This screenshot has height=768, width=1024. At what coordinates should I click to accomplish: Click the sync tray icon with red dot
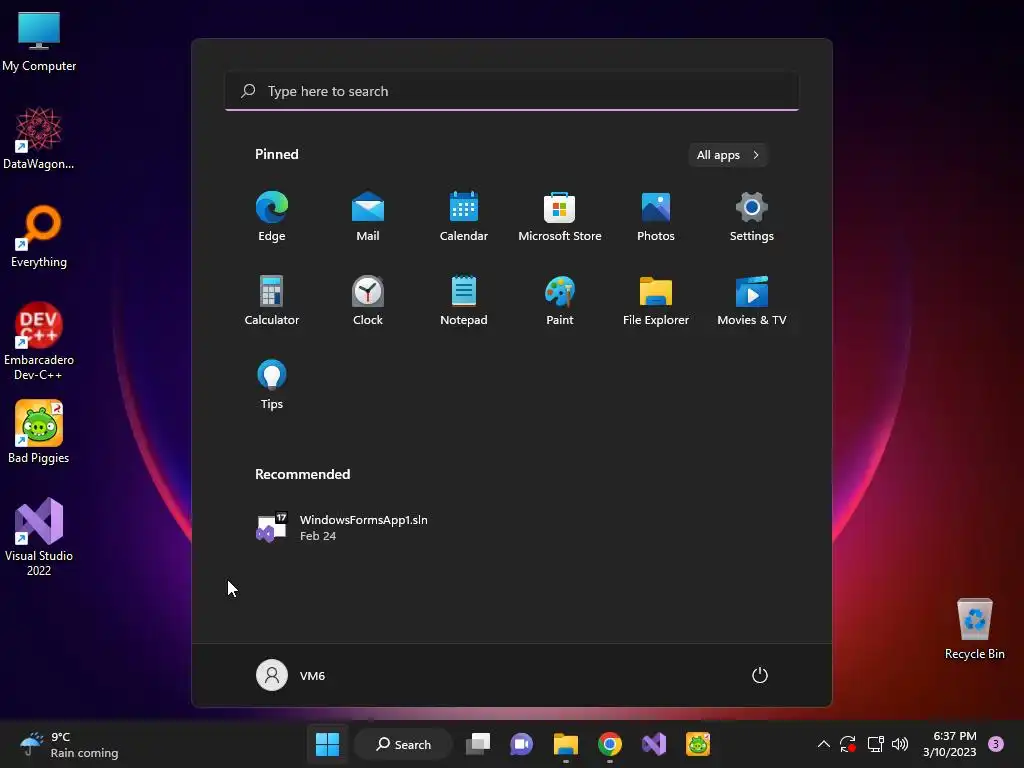click(x=848, y=744)
